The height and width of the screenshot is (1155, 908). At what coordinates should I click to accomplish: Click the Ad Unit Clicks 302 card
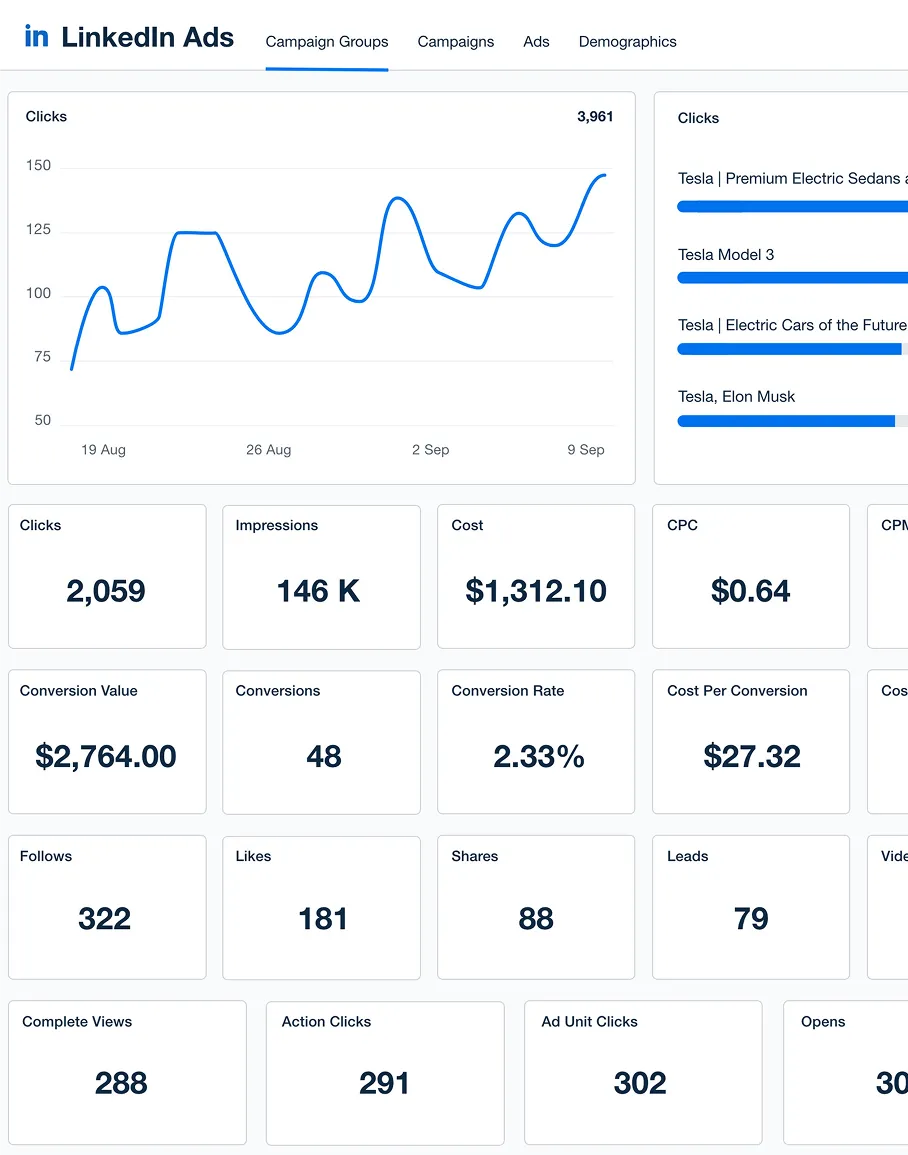pos(643,1072)
